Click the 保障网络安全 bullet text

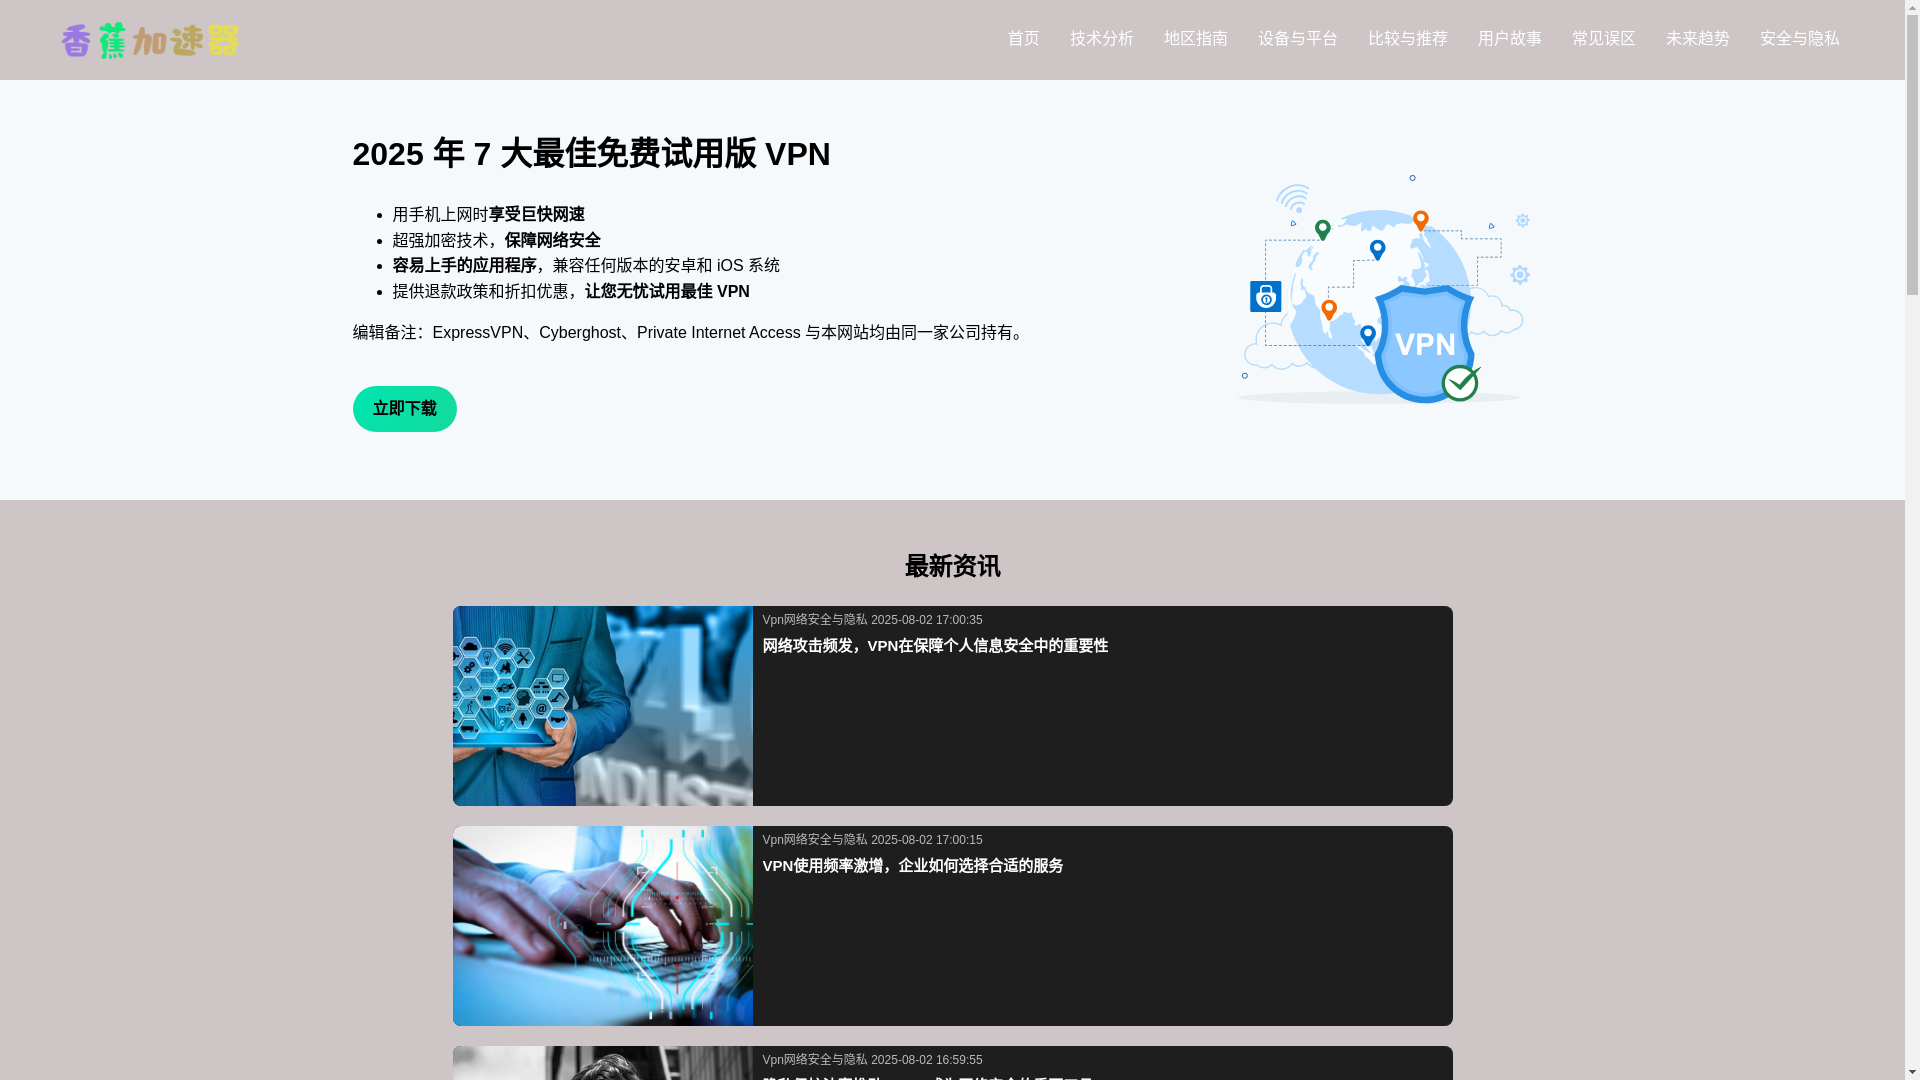pyautogui.click(x=552, y=241)
